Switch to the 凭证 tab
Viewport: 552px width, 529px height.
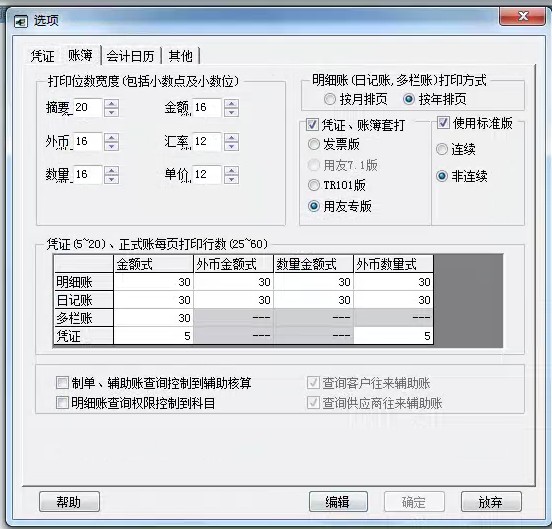43,56
